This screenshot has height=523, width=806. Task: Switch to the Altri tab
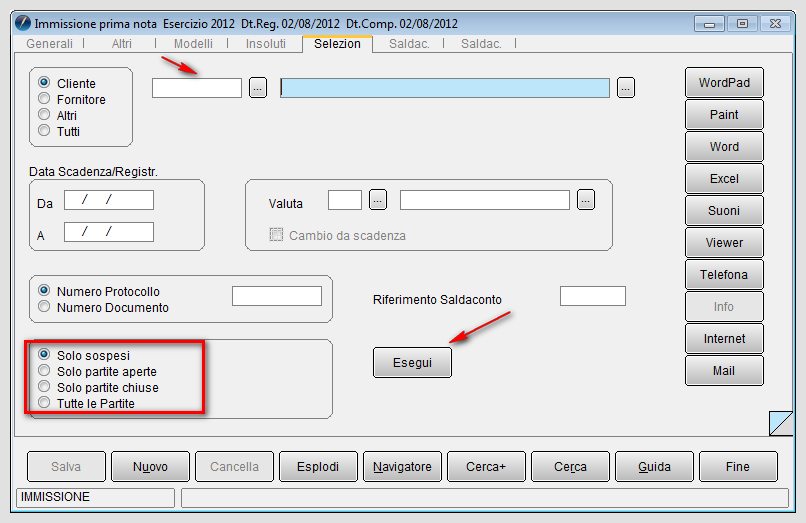click(121, 44)
